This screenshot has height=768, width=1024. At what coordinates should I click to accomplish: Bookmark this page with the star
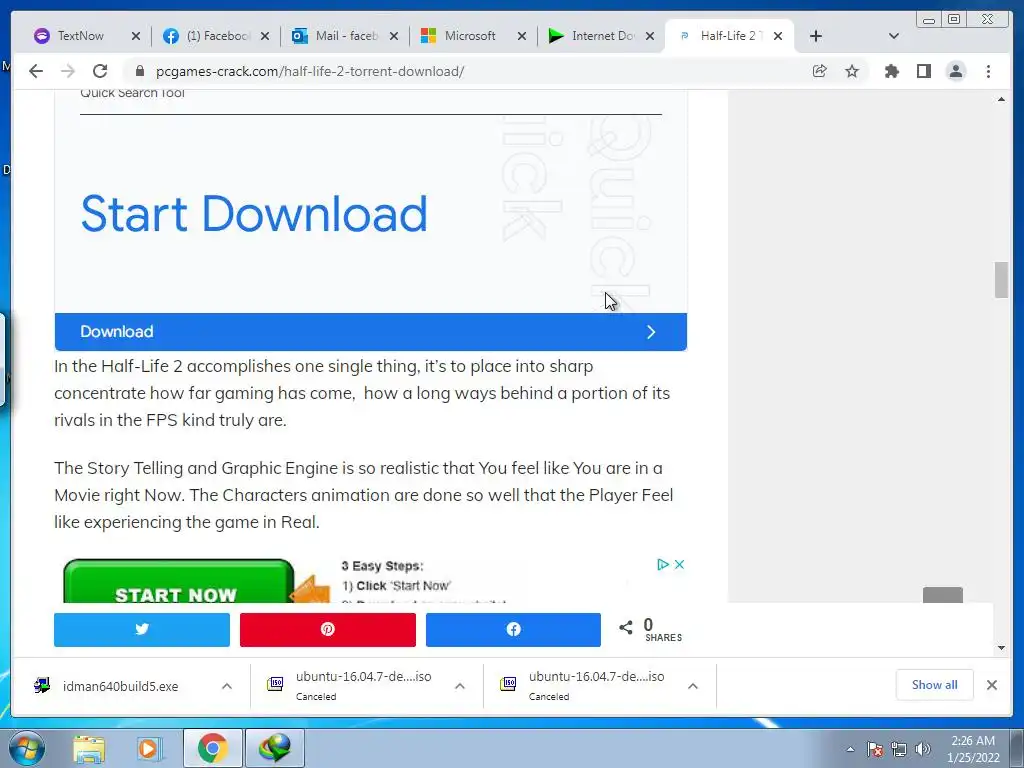[x=852, y=71]
